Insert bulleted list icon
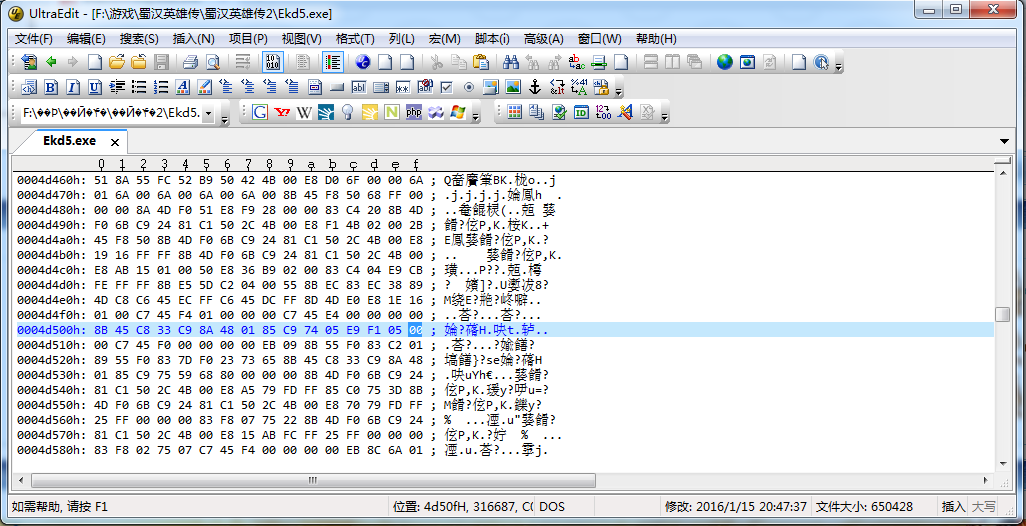The image size is (1026, 526). click(x=139, y=87)
